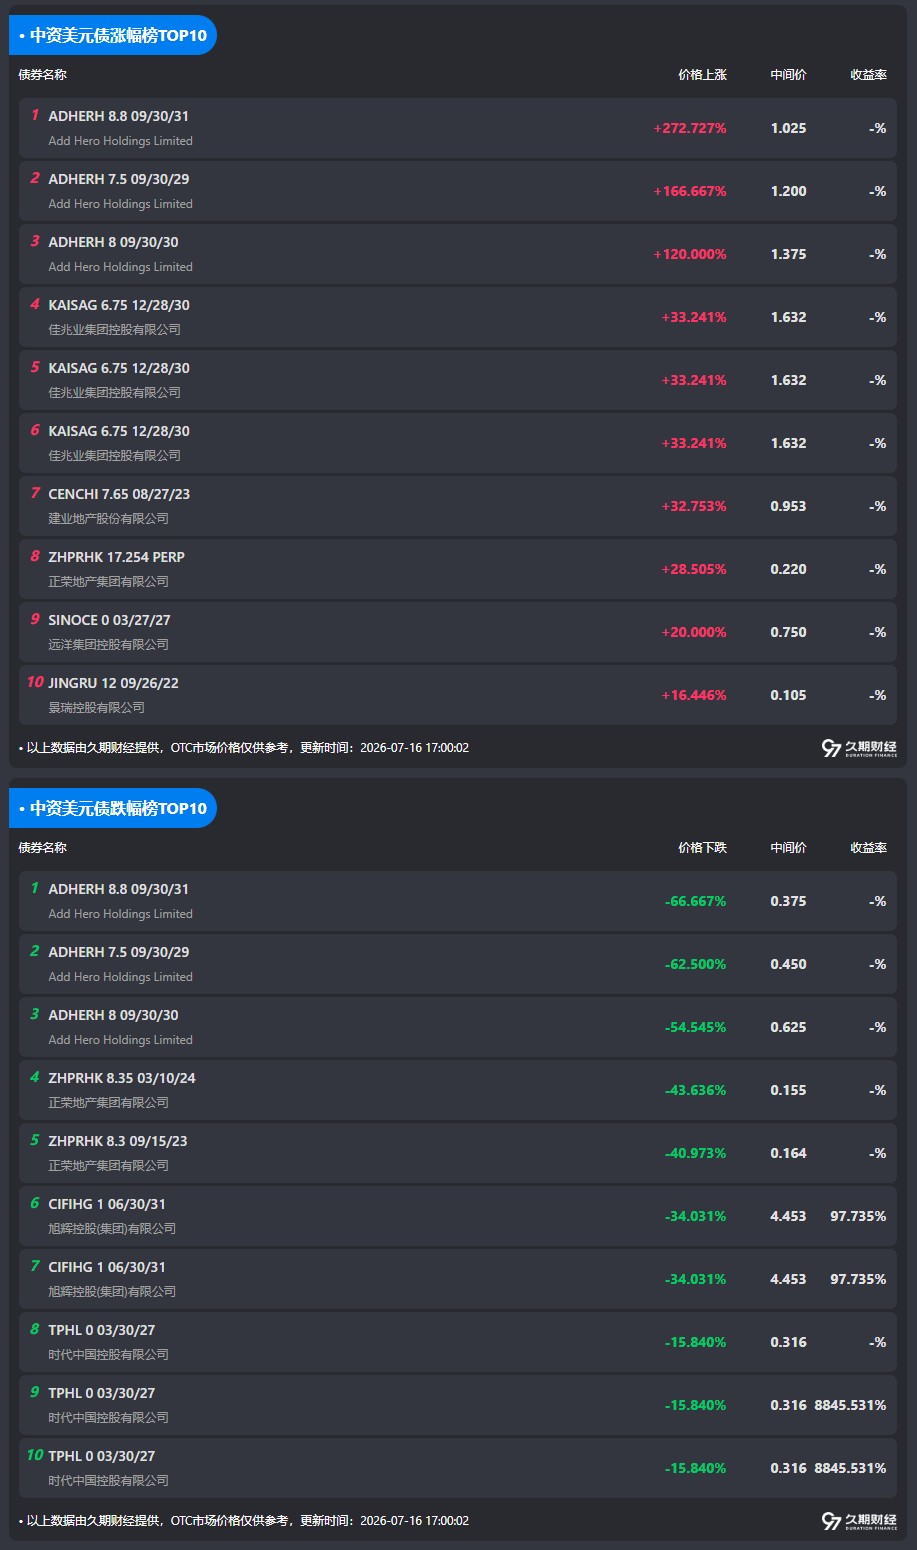Open the ZHPRHK 8.3 09/15/23 bond row

pos(458,1153)
